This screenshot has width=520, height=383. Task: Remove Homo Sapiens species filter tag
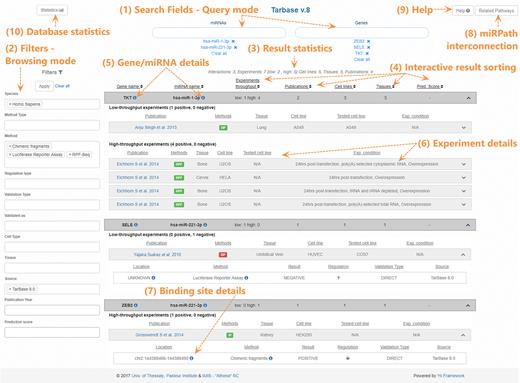pyautogui.click(x=10, y=104)
